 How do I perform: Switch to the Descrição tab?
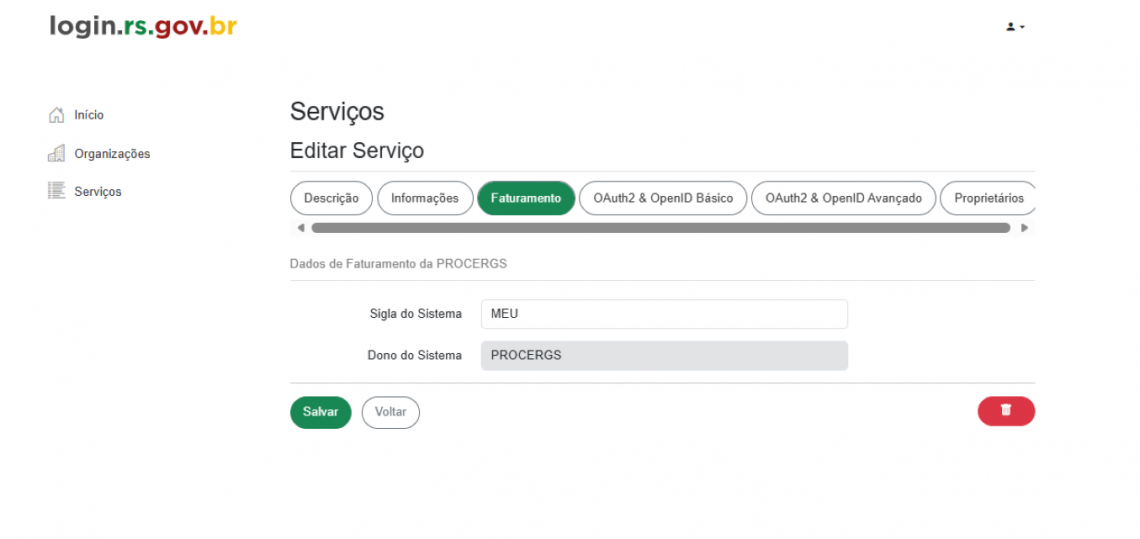tap(332, 199)
